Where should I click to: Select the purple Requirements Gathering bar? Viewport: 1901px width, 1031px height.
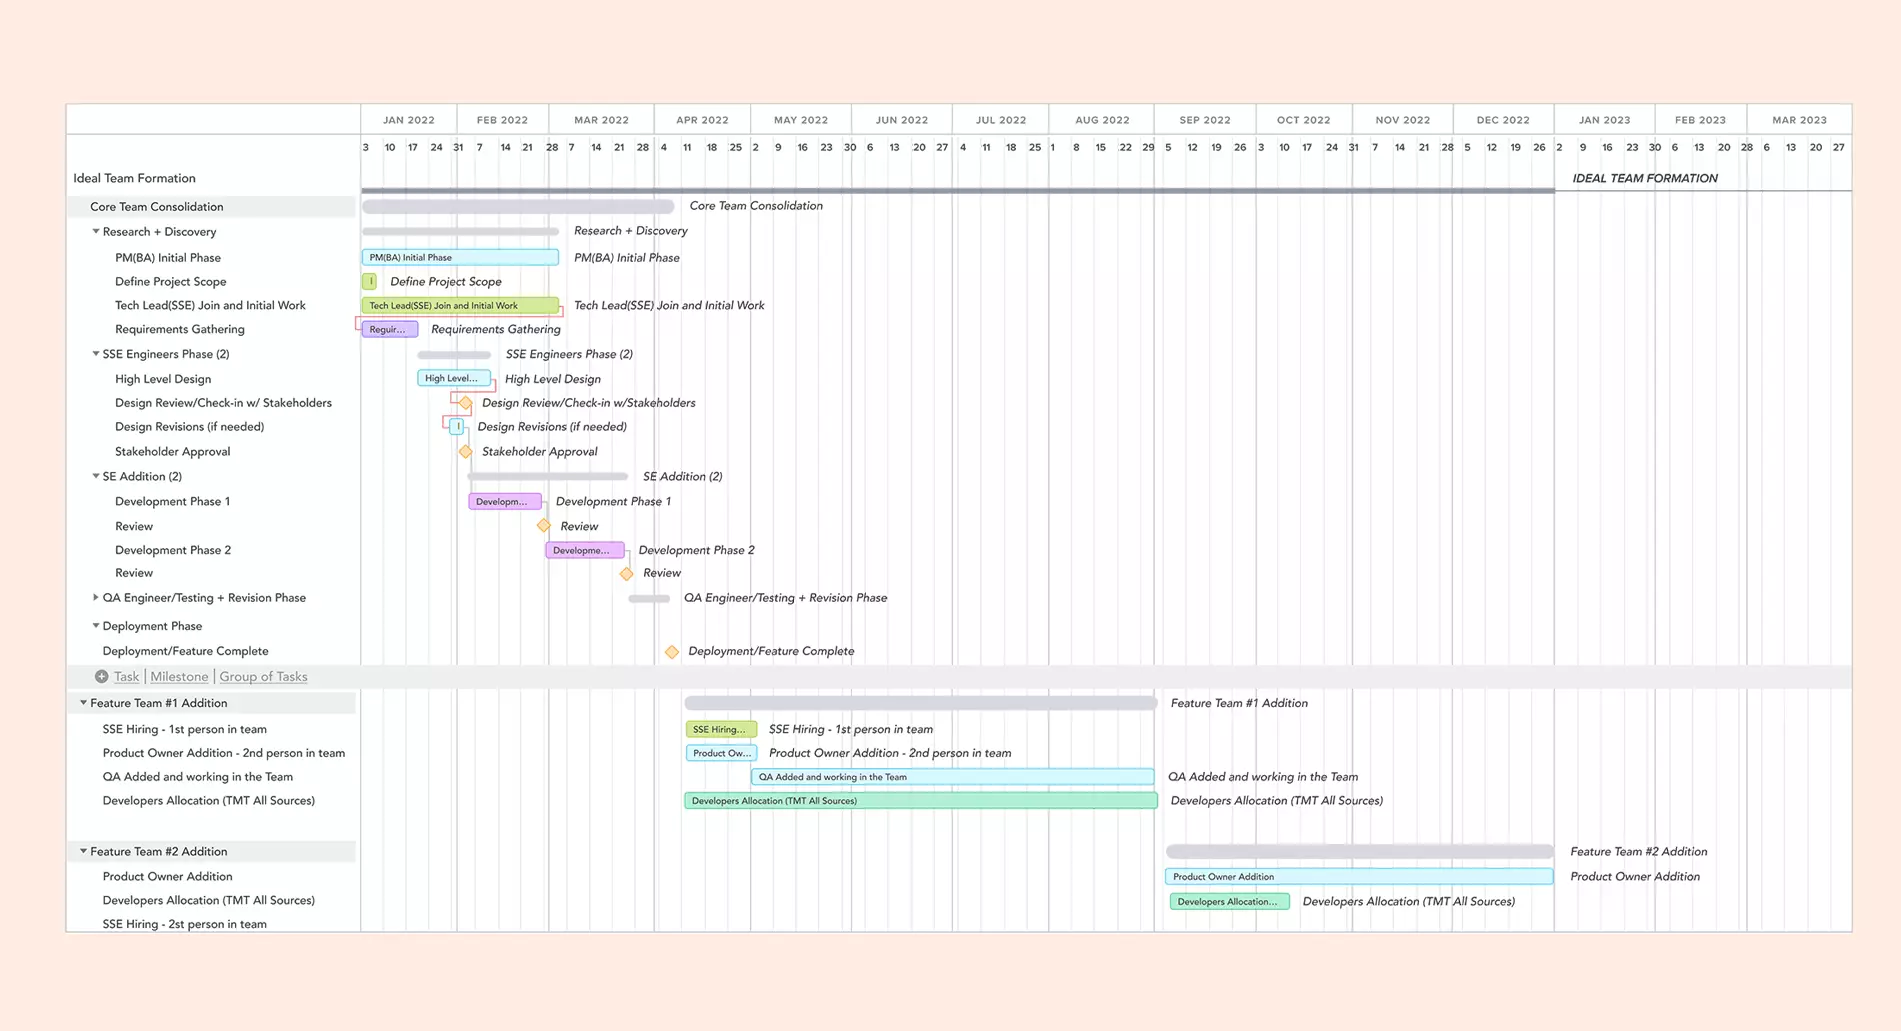pos(389,329)
